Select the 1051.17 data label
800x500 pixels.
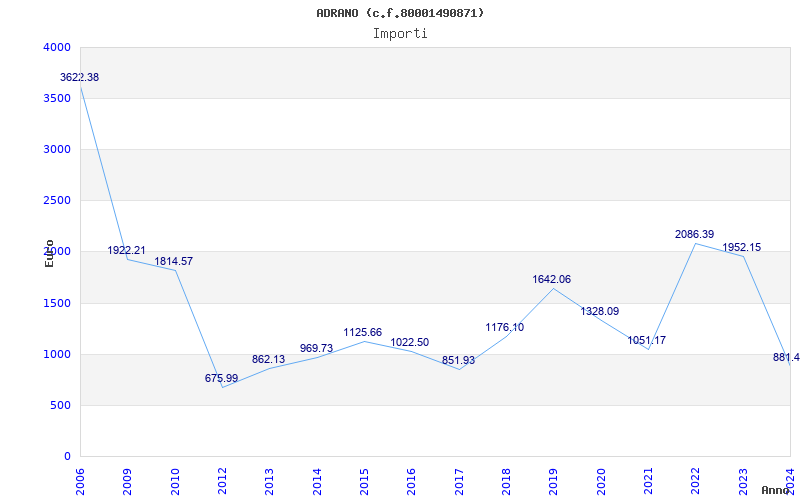(646, 340)
